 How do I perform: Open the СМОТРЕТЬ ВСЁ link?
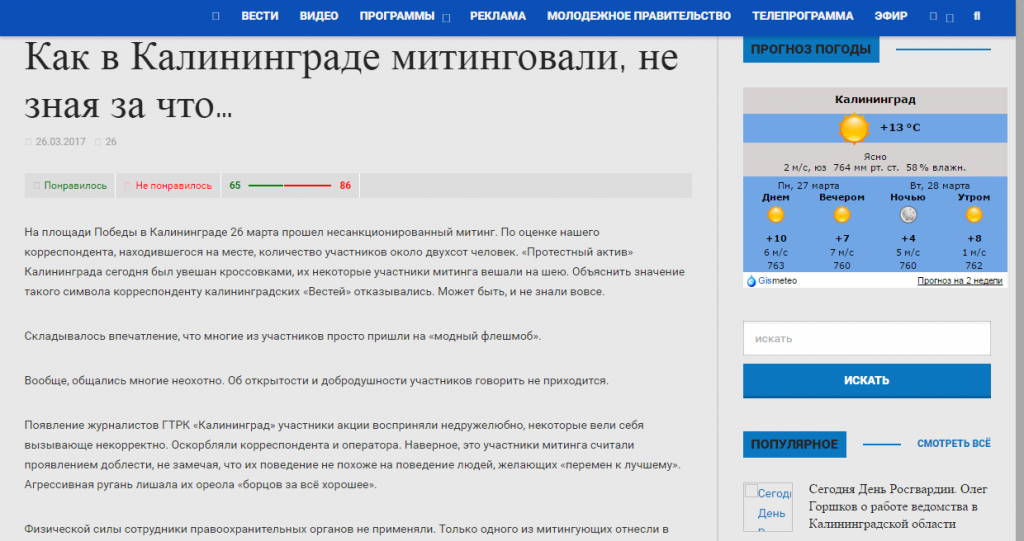(x=953, y=443)
